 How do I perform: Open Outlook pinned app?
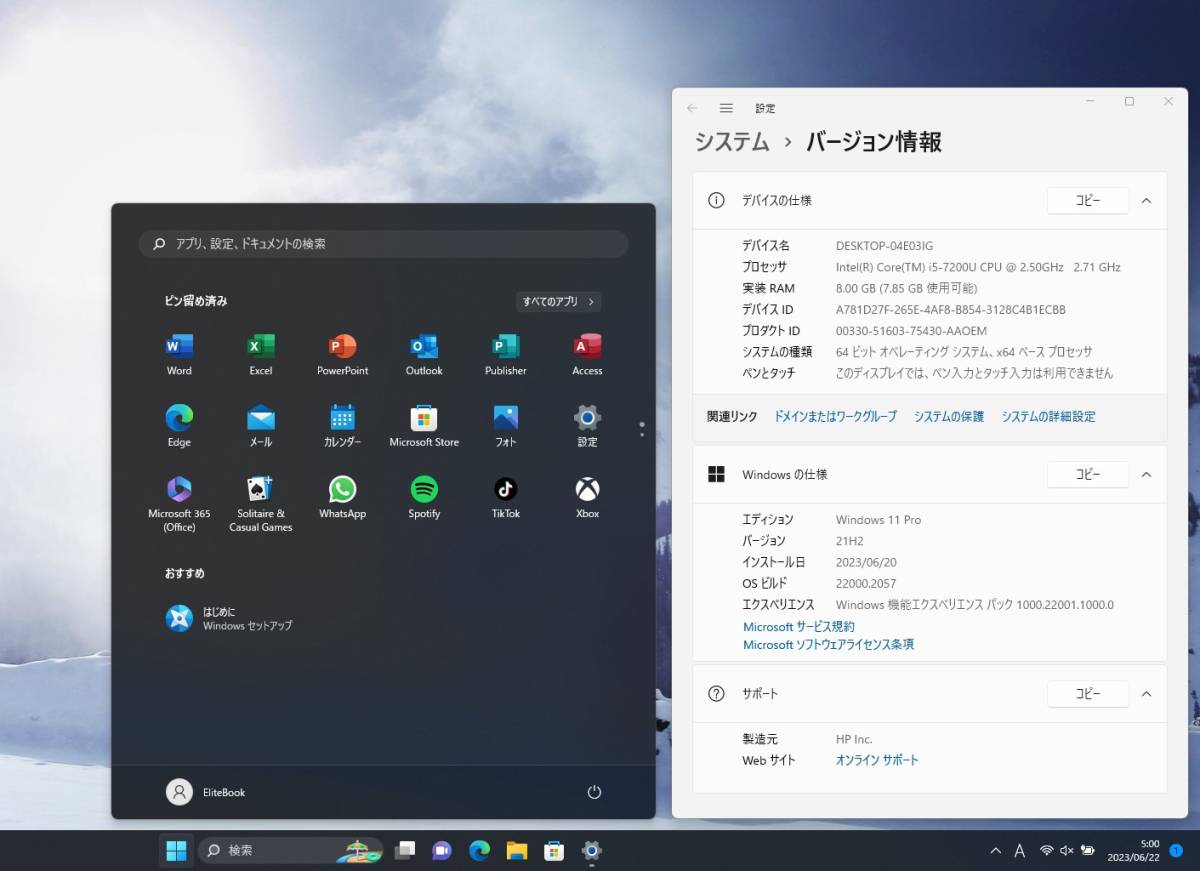tap(424, 354)
